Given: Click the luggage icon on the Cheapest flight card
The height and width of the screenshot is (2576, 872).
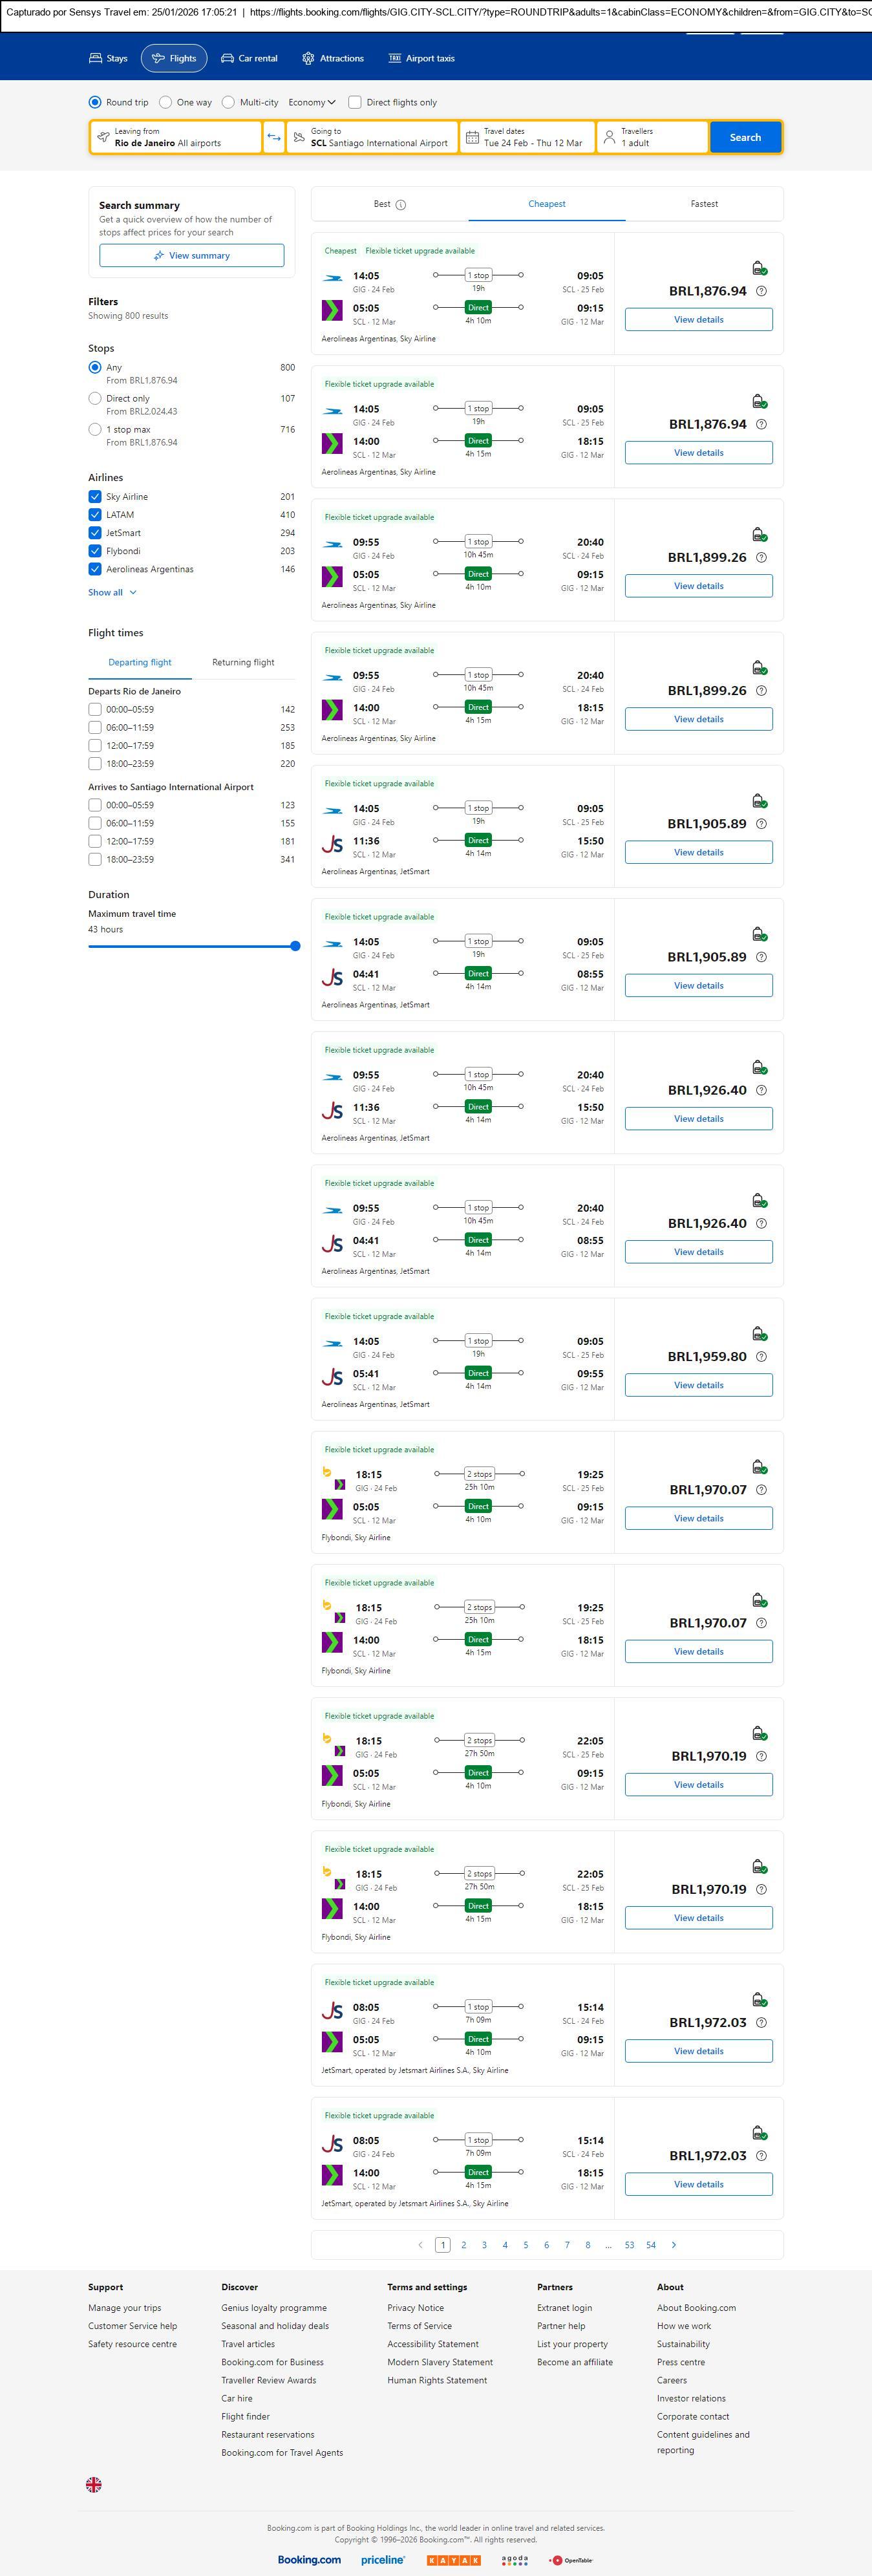Looking at the screenshot, I should 759,268.
